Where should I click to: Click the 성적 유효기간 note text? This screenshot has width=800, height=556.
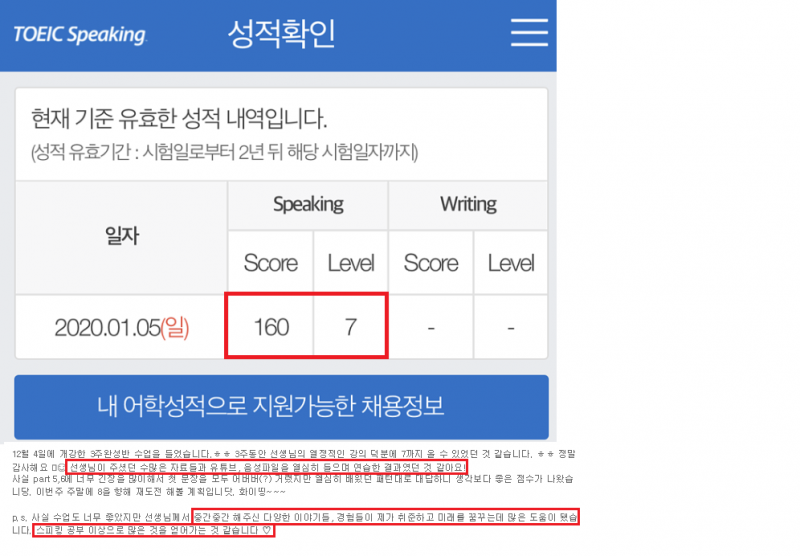click(224, 152)
